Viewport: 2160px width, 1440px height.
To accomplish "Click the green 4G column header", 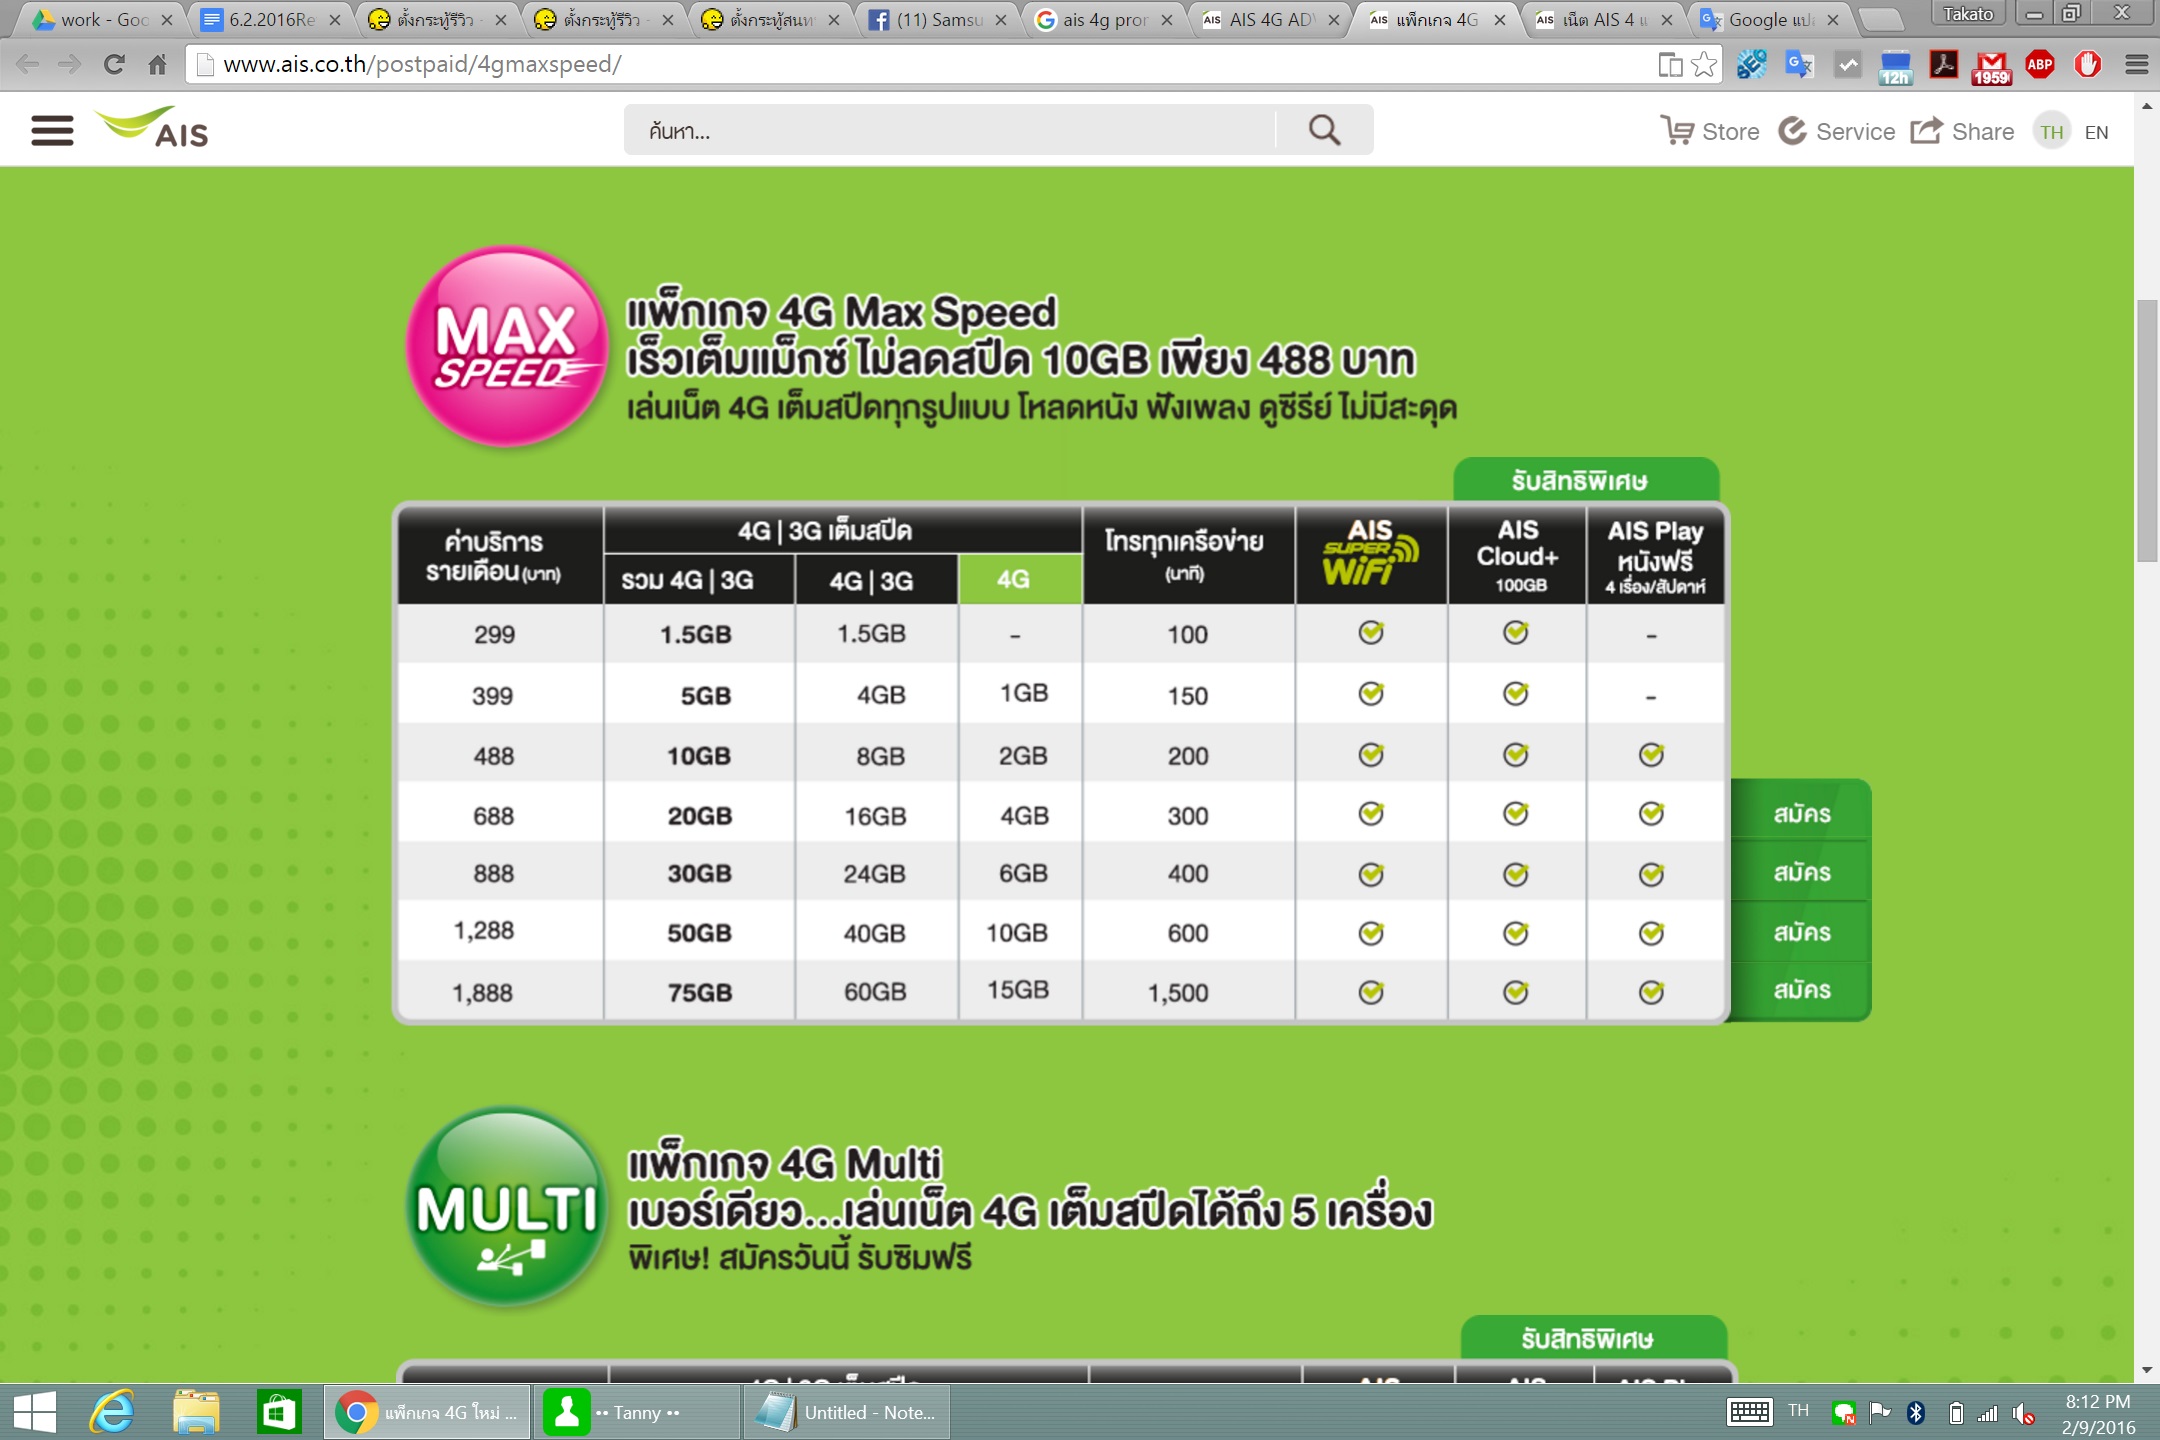I will [1019, 579].
